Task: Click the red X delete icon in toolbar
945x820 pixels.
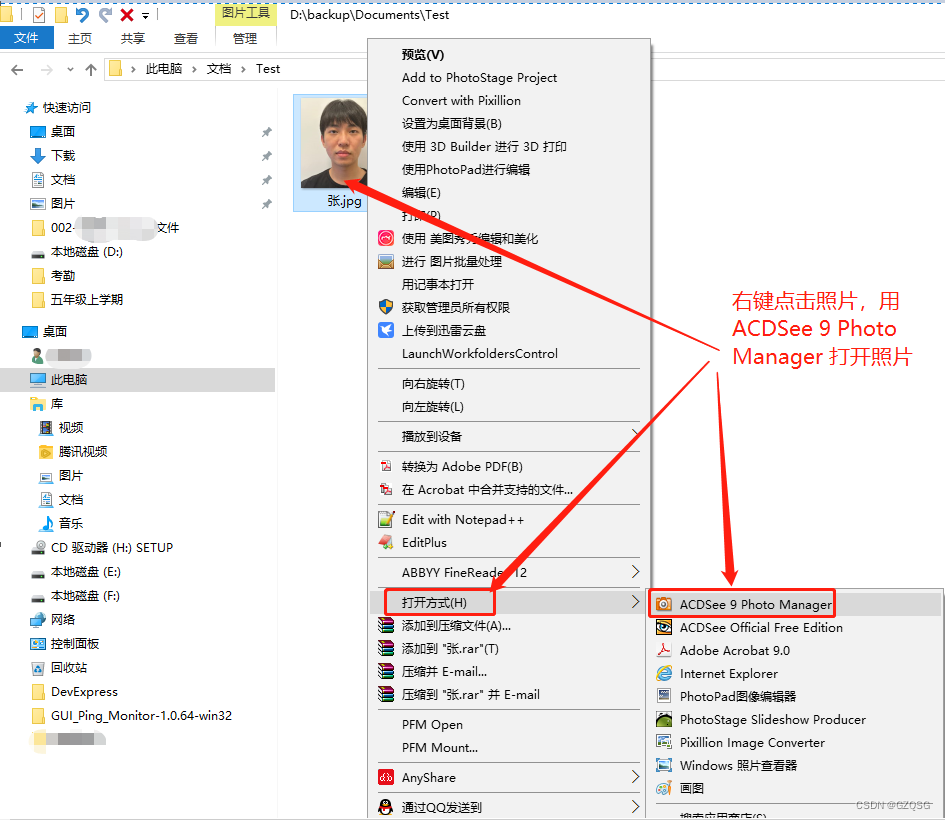Action: [x=127, y=15]
